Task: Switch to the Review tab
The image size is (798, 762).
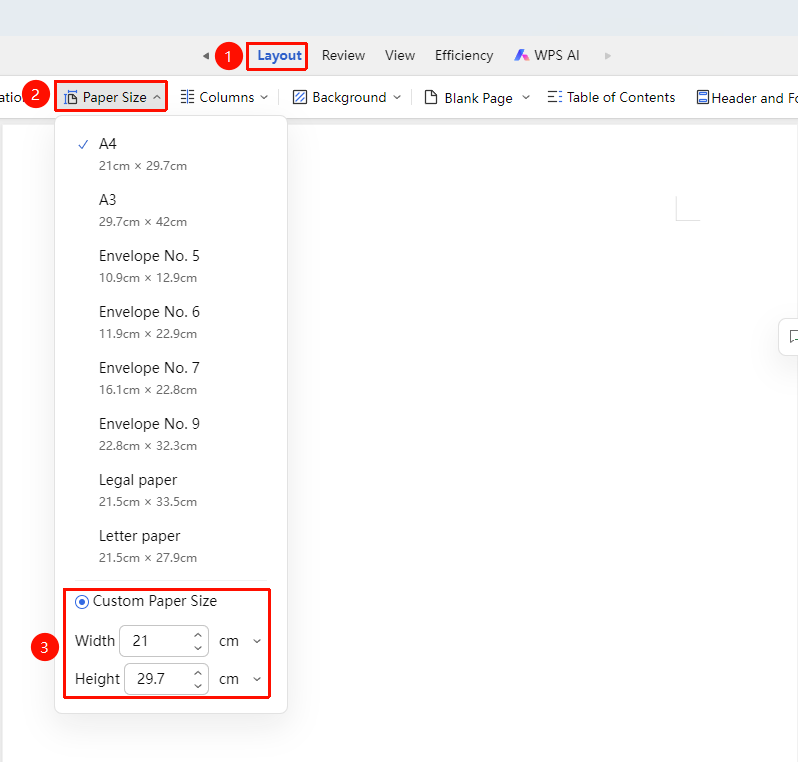Action: point(343,55)
